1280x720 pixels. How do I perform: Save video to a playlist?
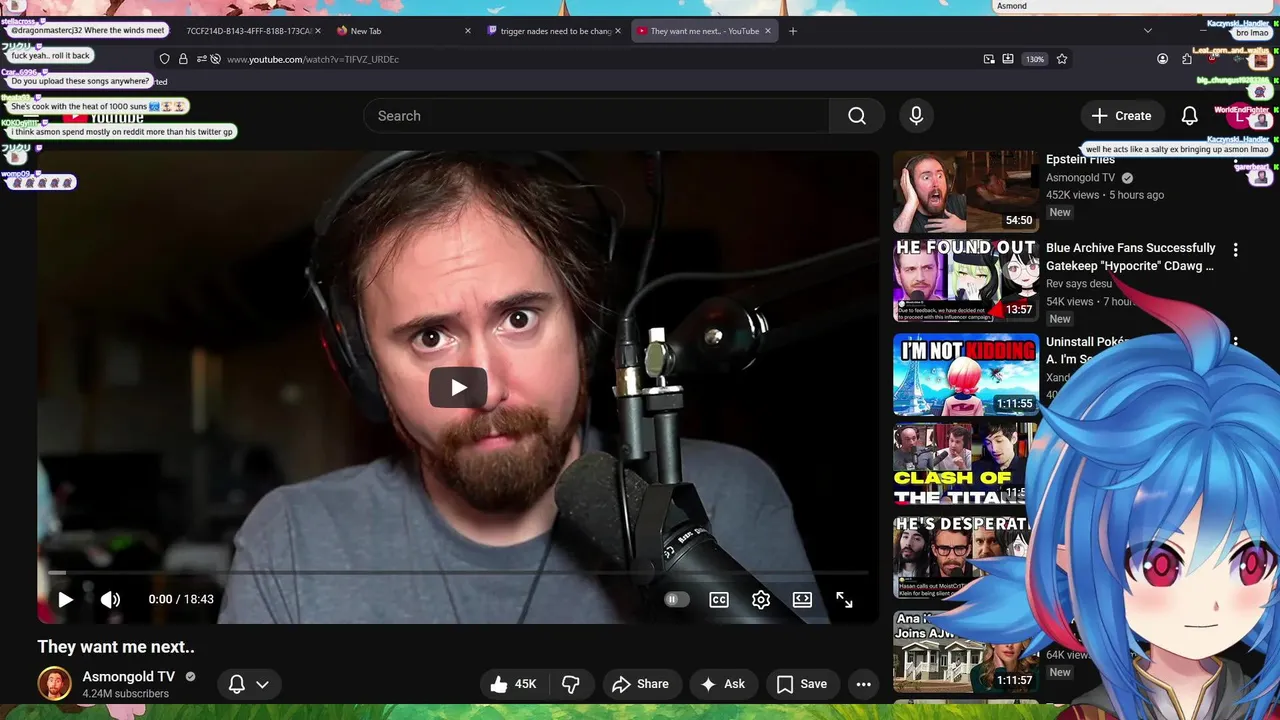pyautogui.click(x=802, y=684)
